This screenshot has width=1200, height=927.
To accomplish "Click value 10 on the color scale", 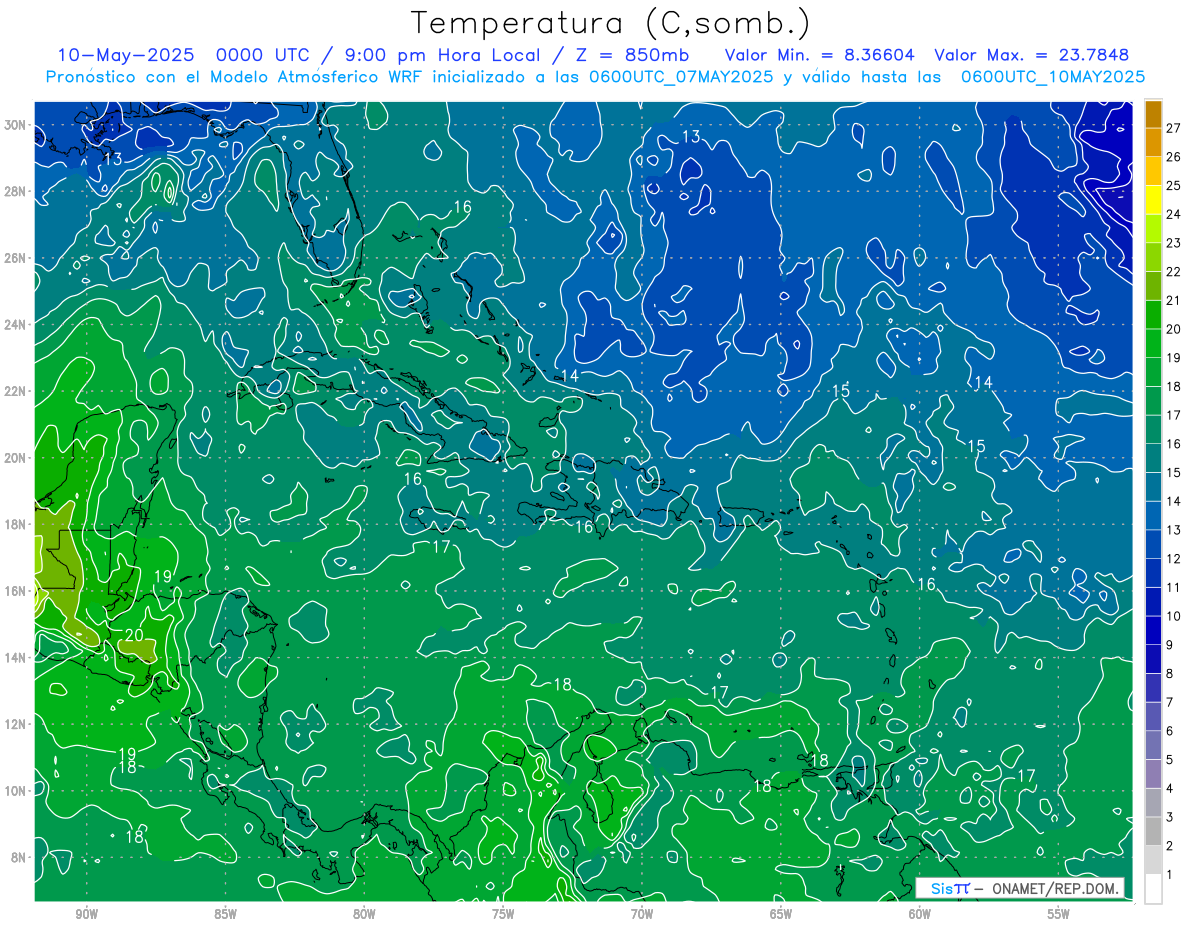I will pos(1174,616).
